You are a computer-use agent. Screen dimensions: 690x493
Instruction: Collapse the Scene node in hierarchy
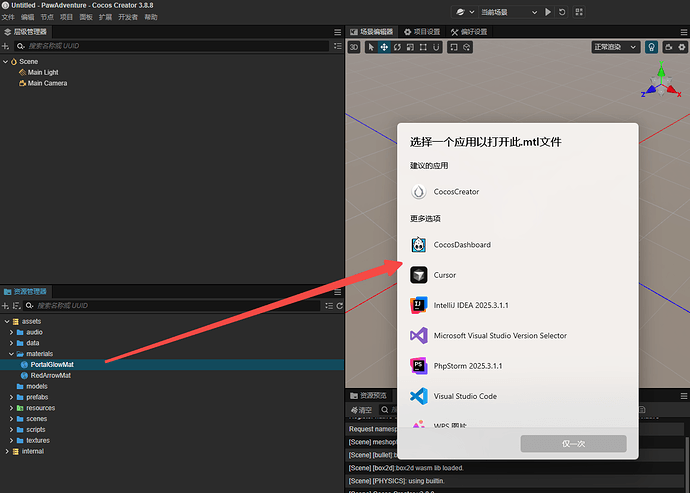coord(5,62)
